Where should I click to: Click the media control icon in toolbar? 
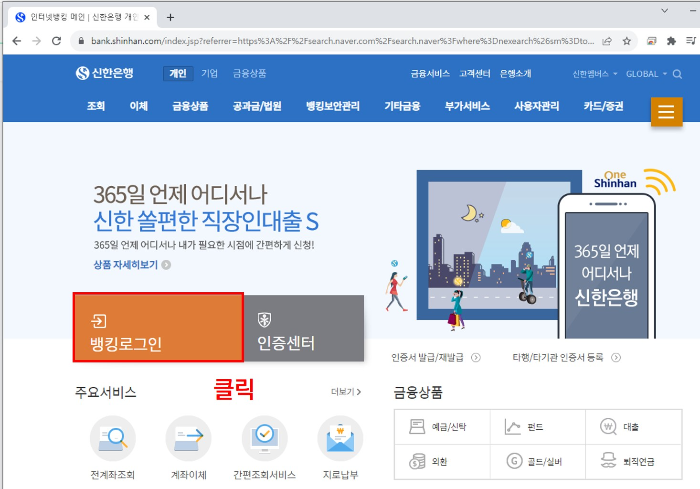691,41
